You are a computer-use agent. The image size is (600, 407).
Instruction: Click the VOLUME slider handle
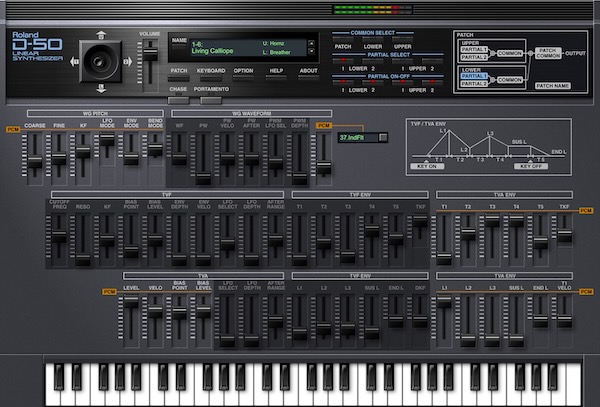tap(150, 54)
